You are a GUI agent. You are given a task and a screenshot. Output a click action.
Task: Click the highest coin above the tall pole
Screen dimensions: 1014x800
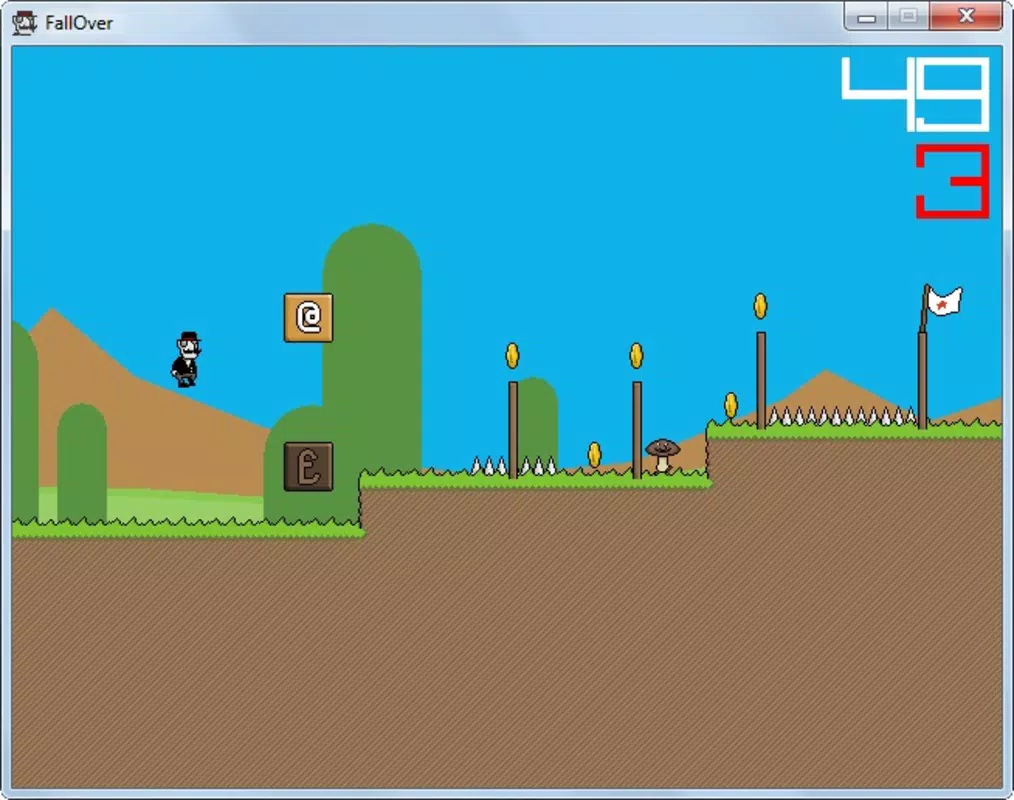click(x=760, y=306)
